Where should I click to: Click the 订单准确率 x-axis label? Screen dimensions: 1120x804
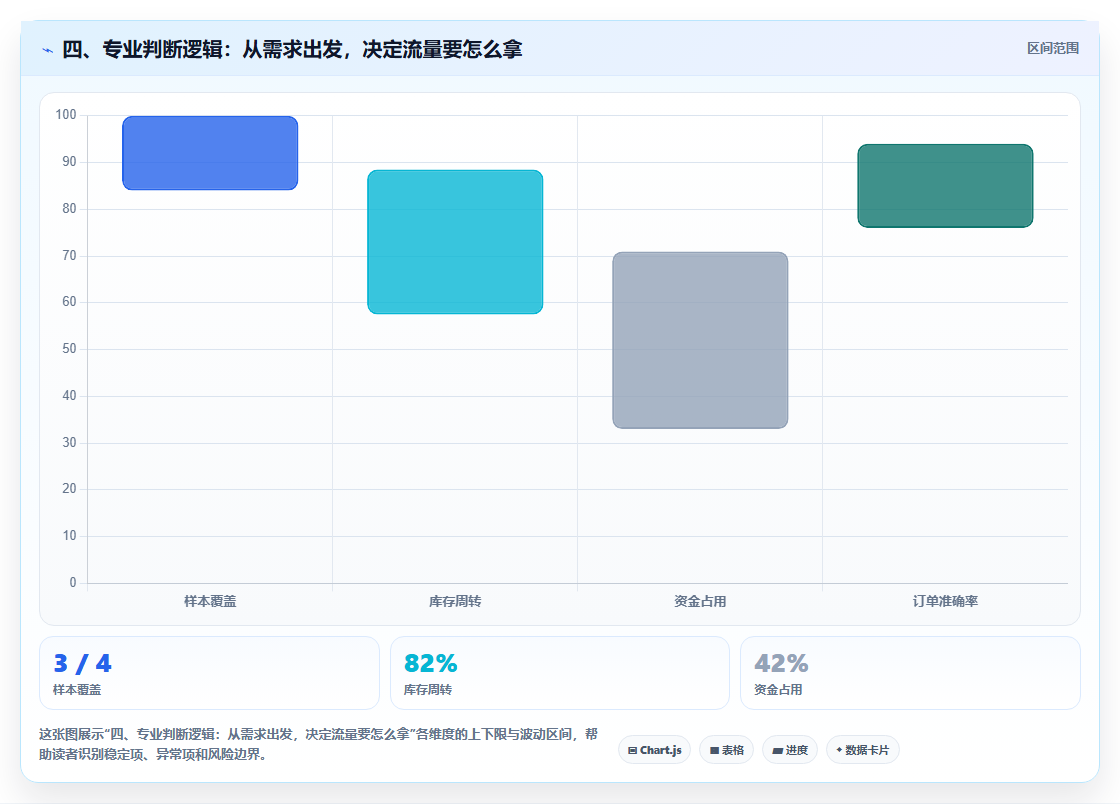[x=945, y=601]
